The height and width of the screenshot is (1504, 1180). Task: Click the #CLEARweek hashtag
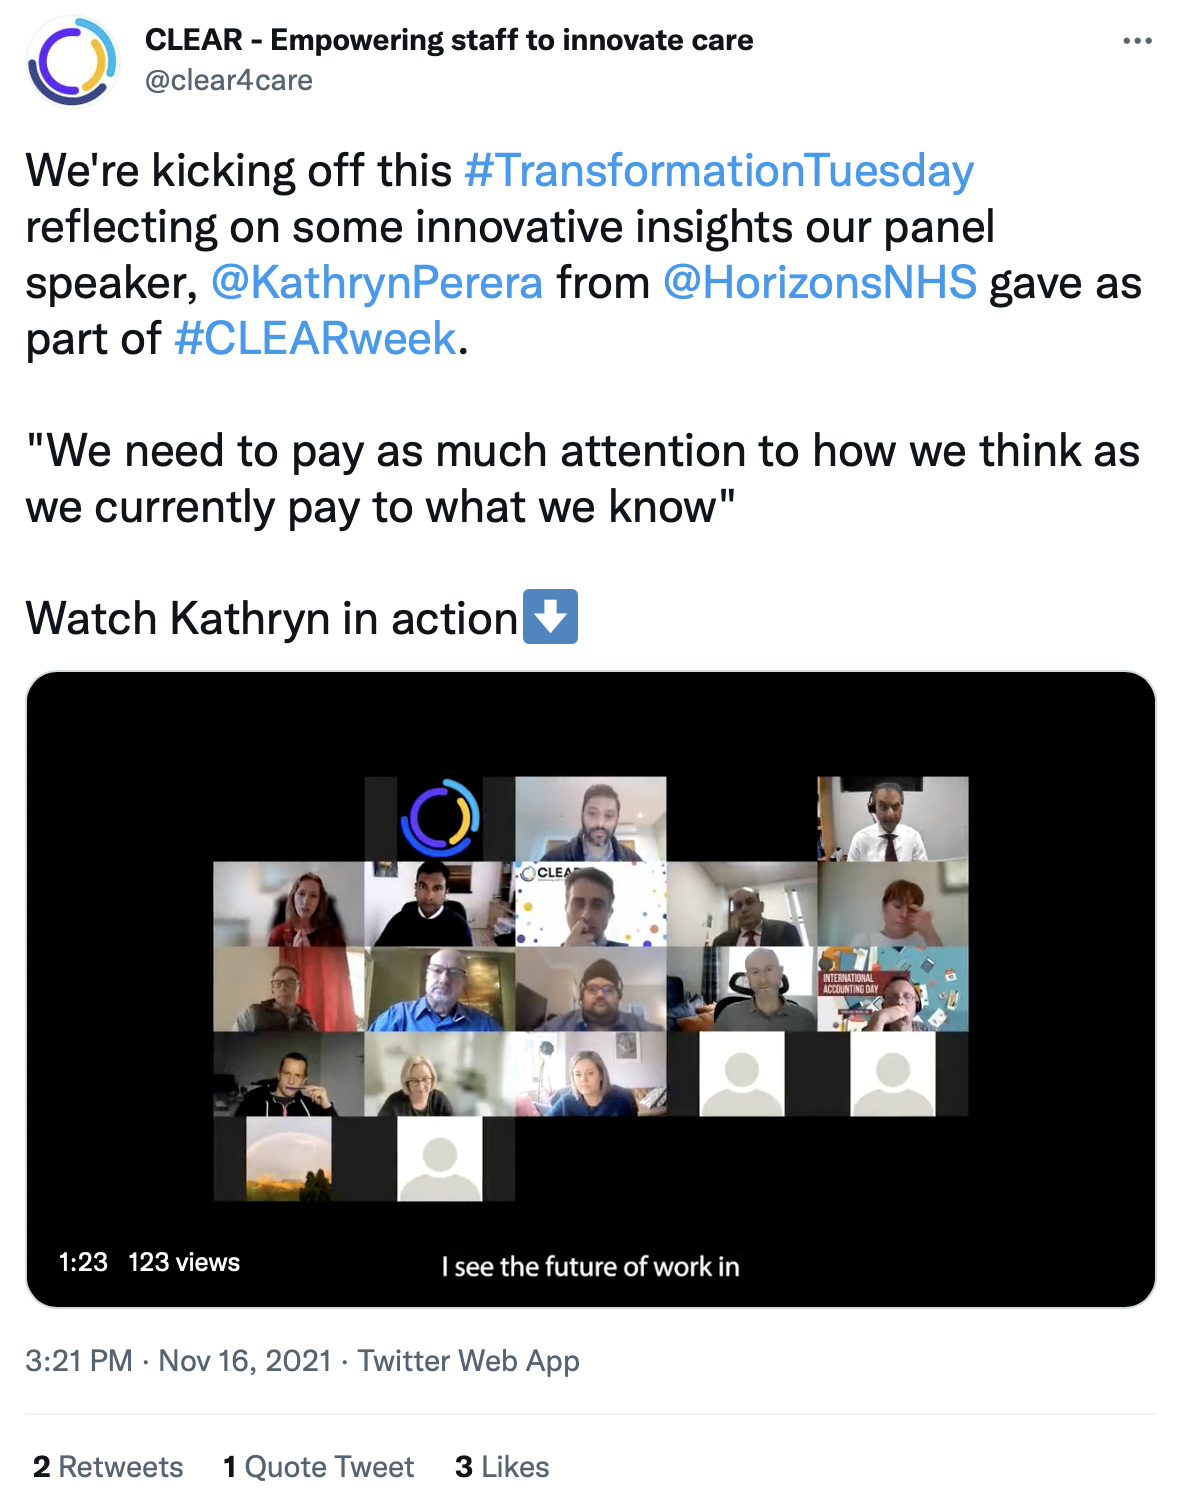point(315,339)
